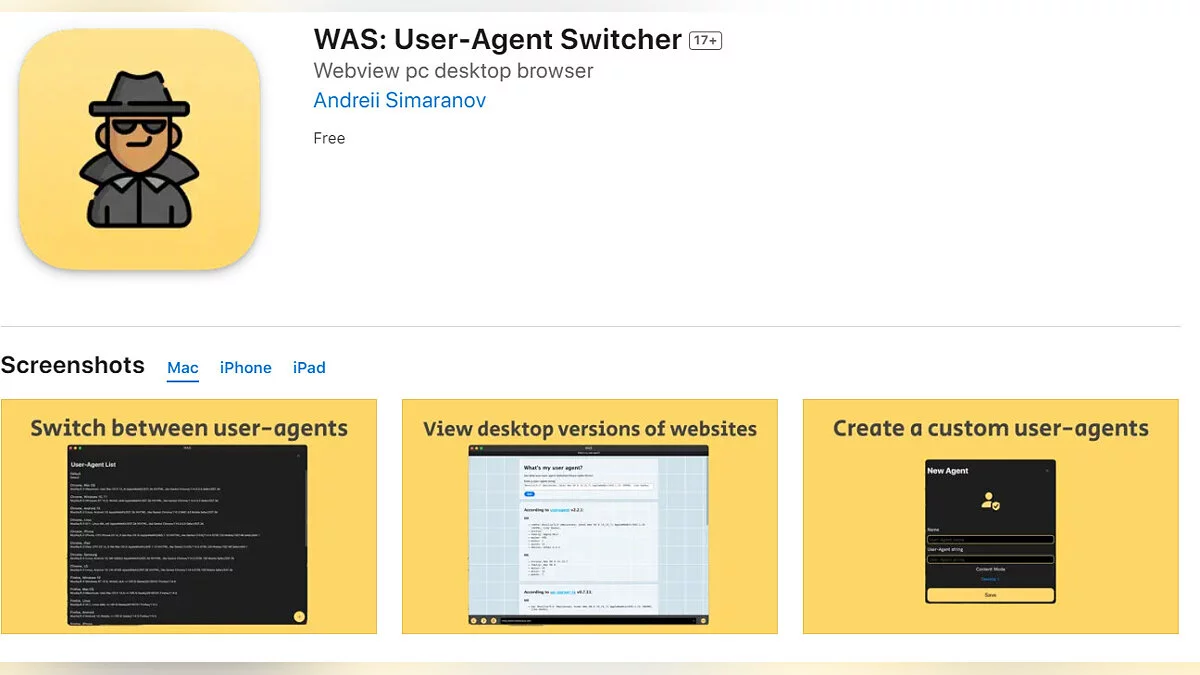Open the 'Switch between user-agents' screenshot
Image resolution: width=1200 pixels, height=675 pixels.
click(x=189, y=516)
